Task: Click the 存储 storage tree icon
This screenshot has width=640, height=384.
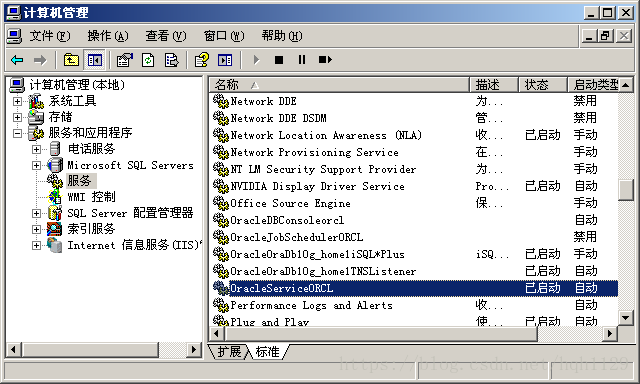Action: [36, 117]
